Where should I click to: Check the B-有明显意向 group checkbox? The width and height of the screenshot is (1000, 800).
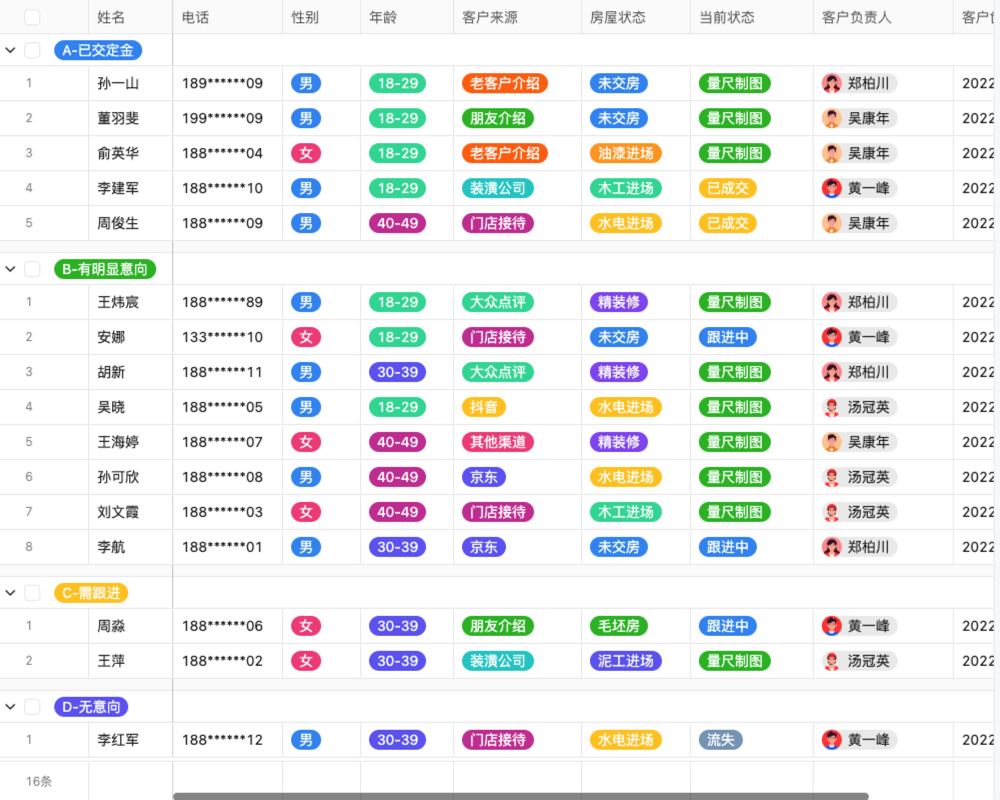pos(32,269)
